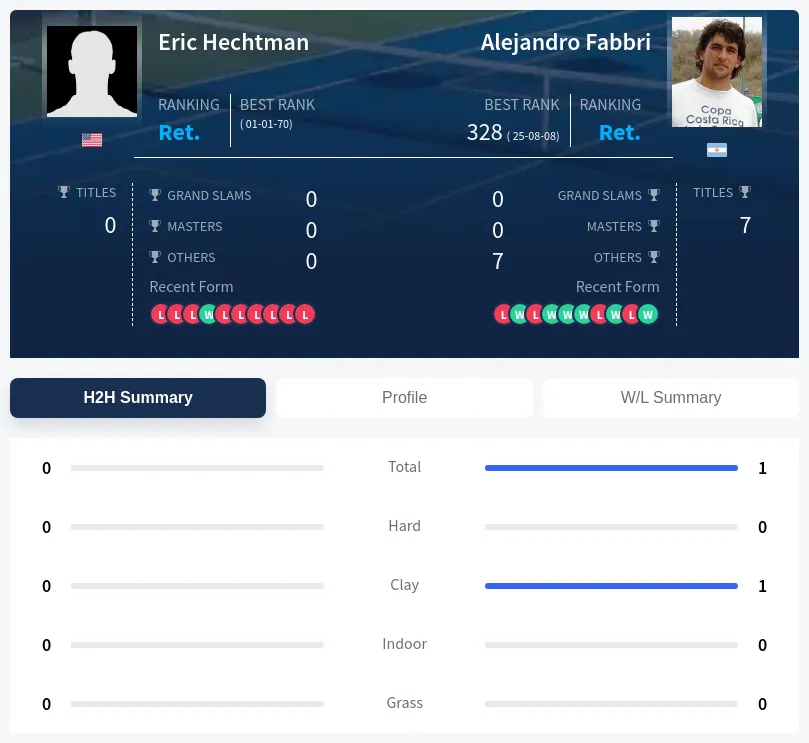Switch to the Profile tab
This screenshot has height=743, width=809.
tap(404, 398)
